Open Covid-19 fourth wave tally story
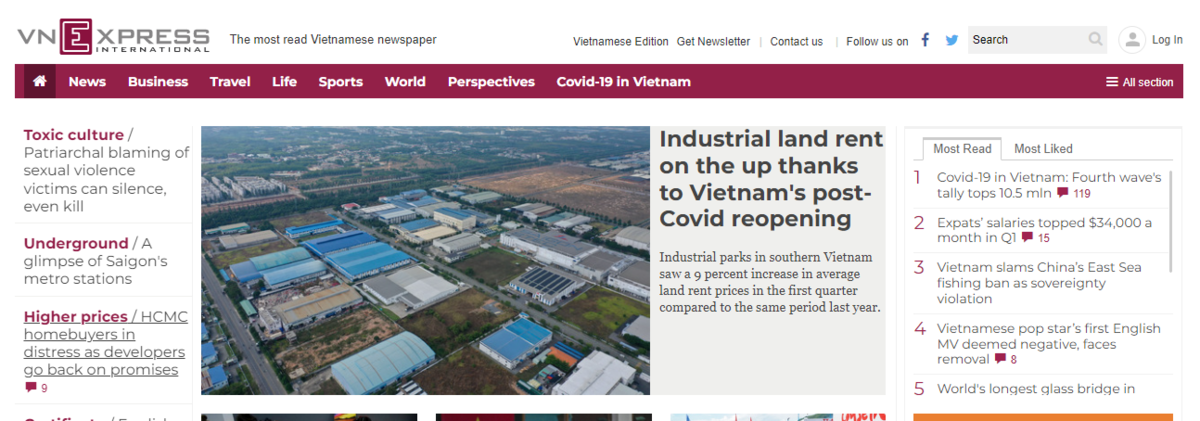 (x=1049, y=185)
